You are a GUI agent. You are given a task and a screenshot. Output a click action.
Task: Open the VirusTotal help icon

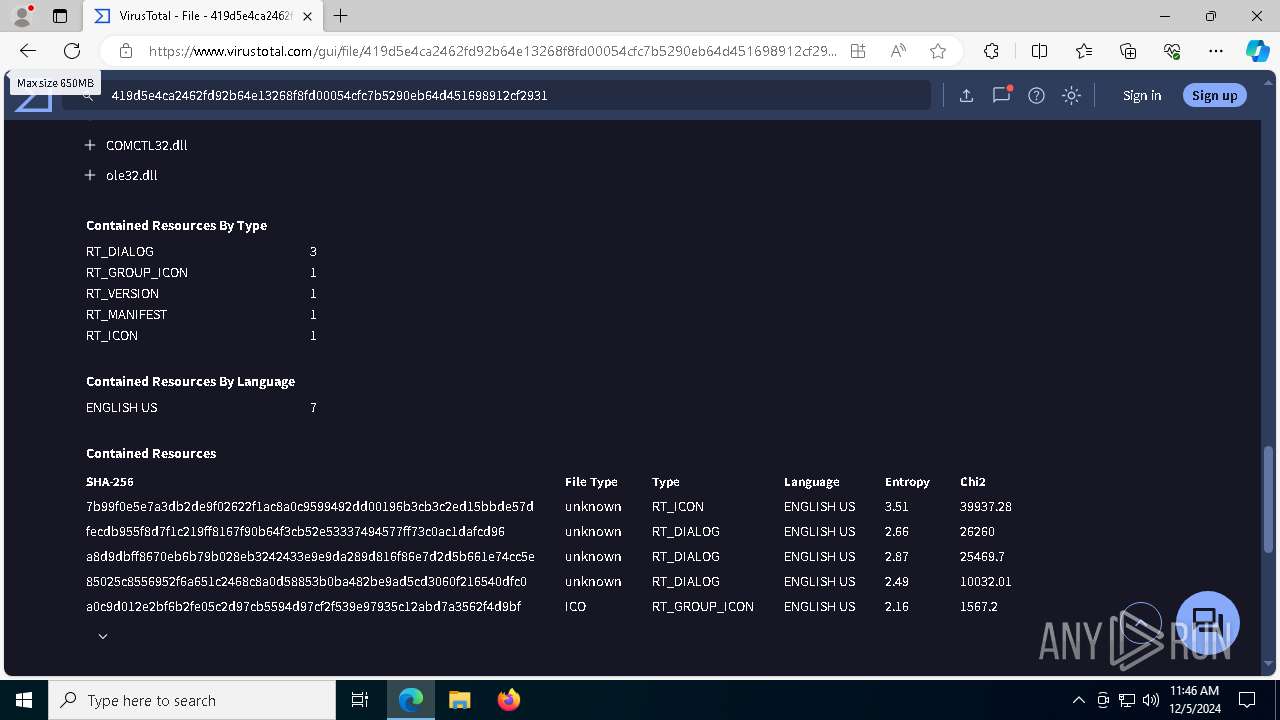1036,95
